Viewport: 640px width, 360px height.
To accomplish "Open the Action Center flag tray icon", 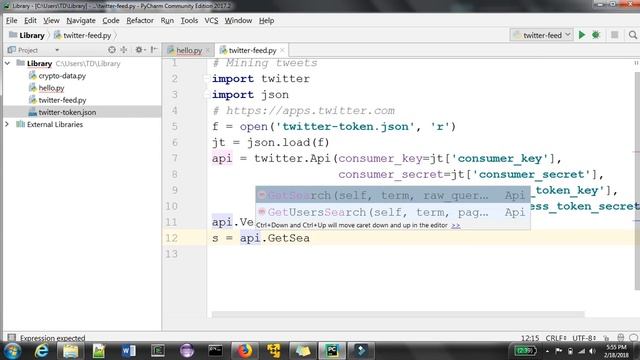I will [x=559, y=351].
